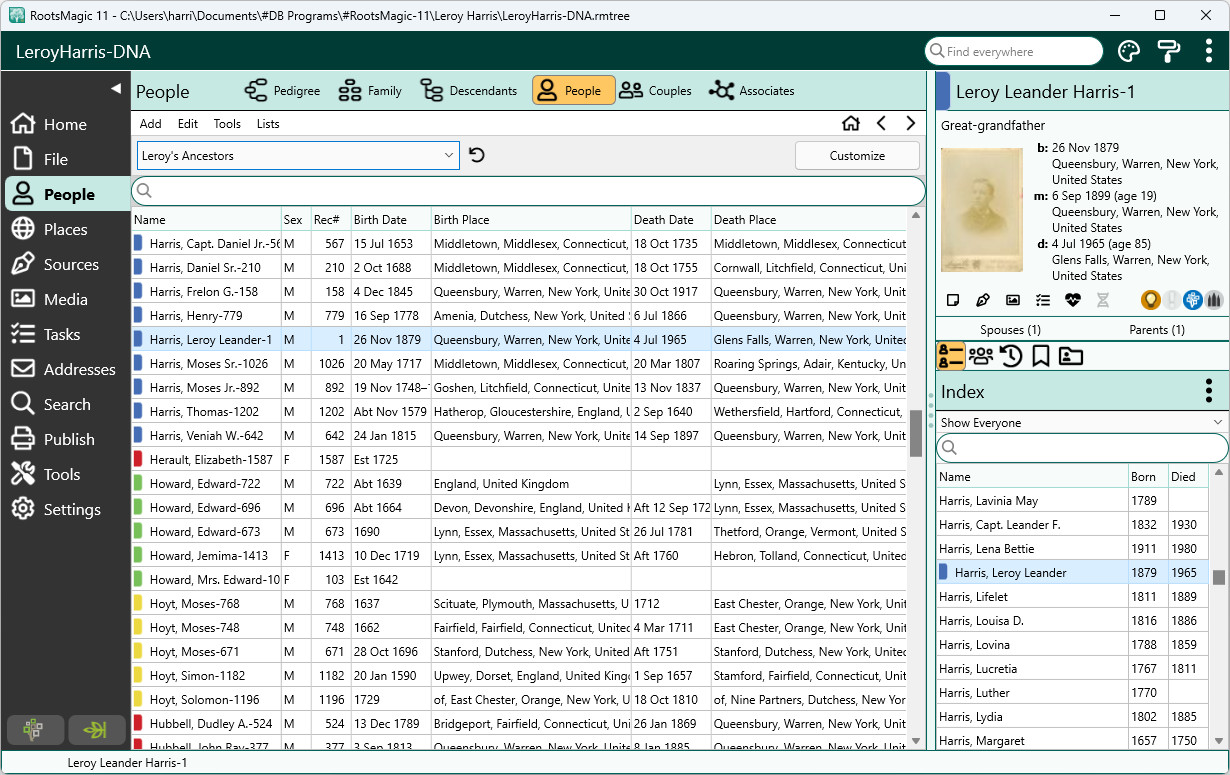The height and width of the screenshot is (775, 1230).
Task: Click the FamilySearch tree button in sidebar bottom
Action: click(36, 730)
